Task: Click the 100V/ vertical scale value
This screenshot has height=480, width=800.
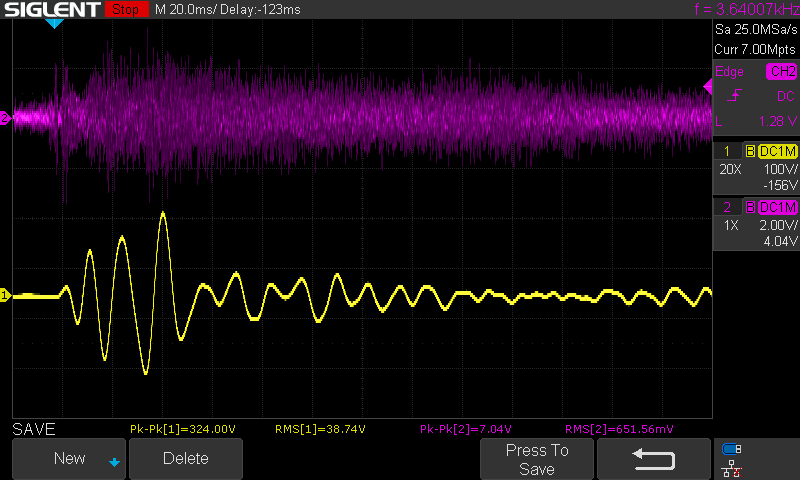Action: 780,169
